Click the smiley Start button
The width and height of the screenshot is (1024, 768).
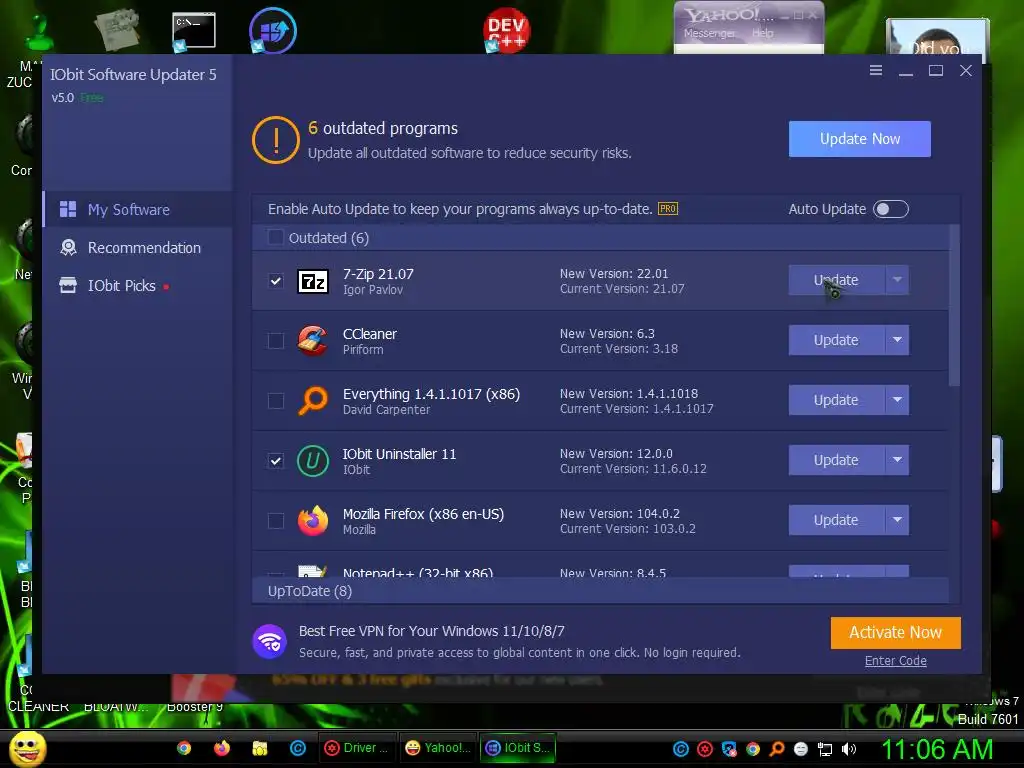27,749
